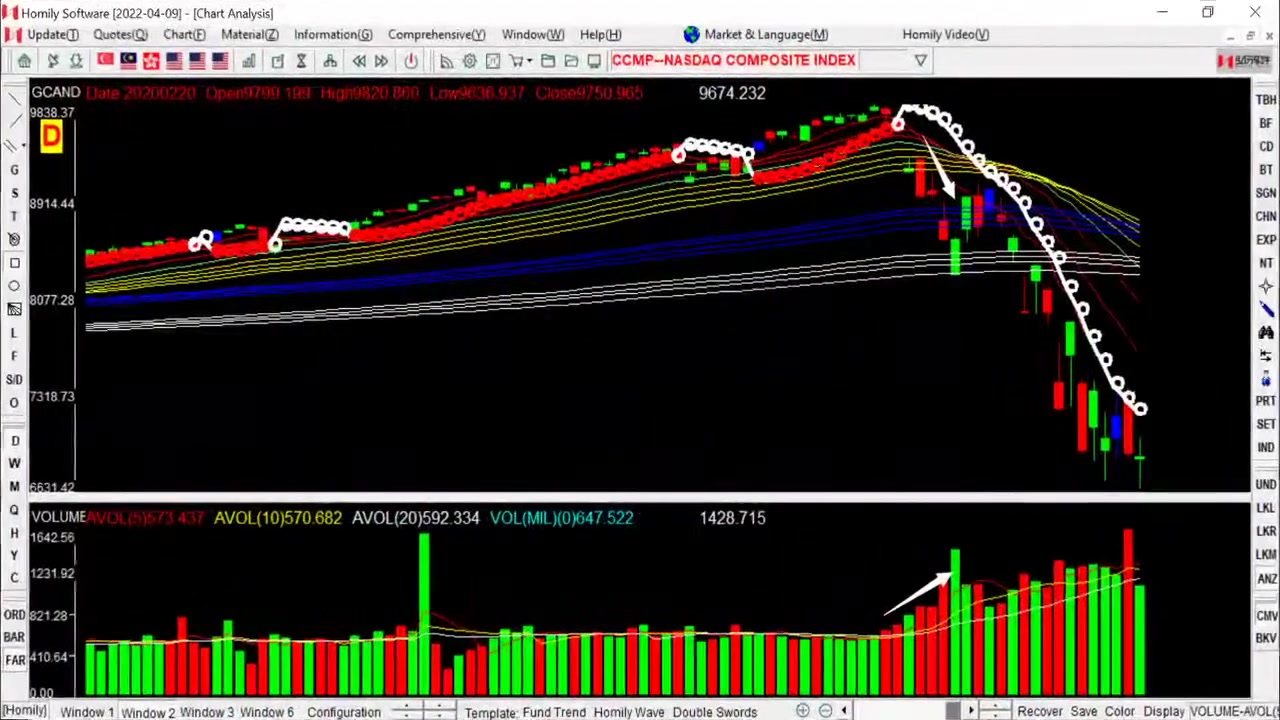This screenshot has height=720, width=1280.
Task: Click the hourglass toolbar icon
Action: [x=301, y=61]
